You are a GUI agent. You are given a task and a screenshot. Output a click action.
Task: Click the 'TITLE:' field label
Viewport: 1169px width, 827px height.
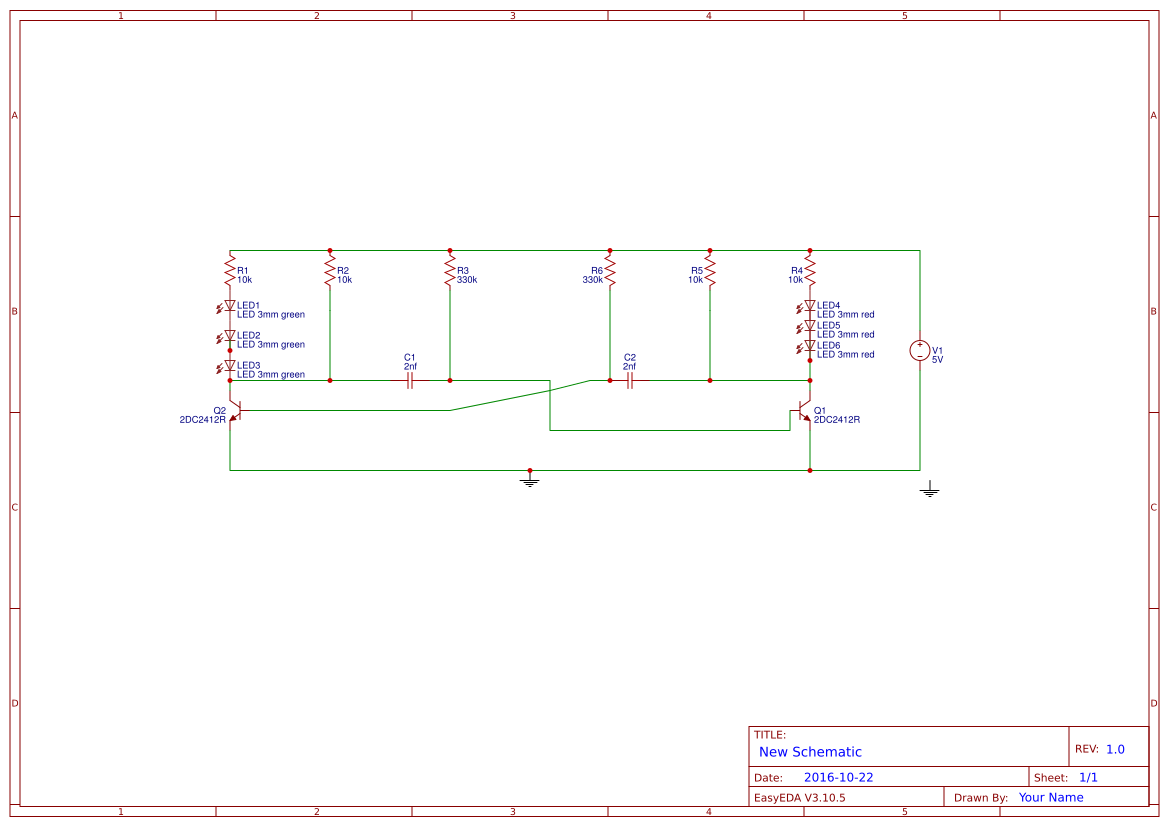tap(769, 735)
